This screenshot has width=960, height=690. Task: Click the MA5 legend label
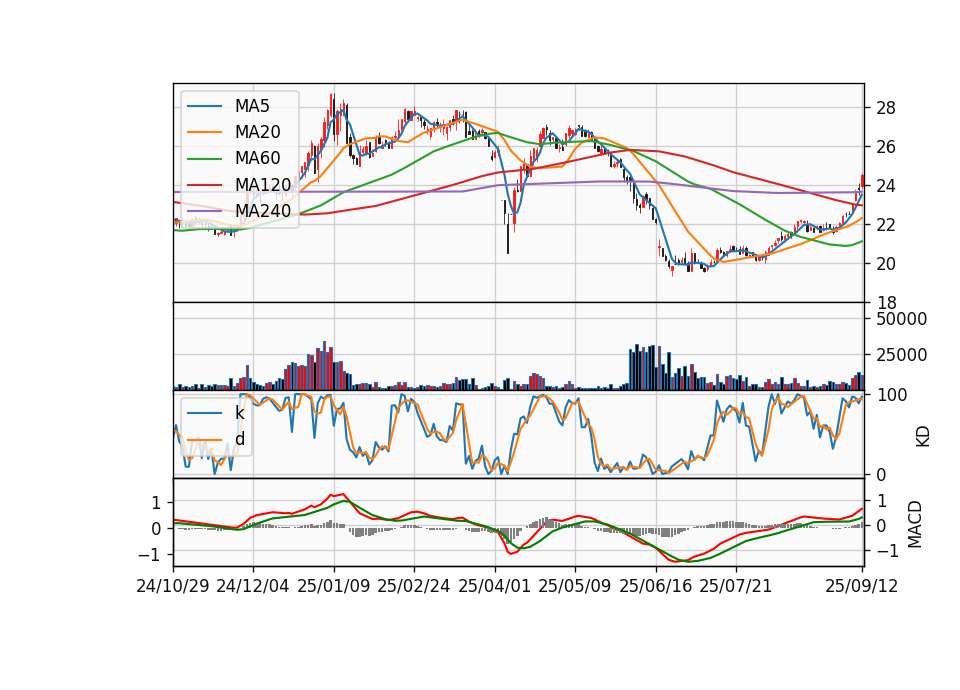[252, 106]
